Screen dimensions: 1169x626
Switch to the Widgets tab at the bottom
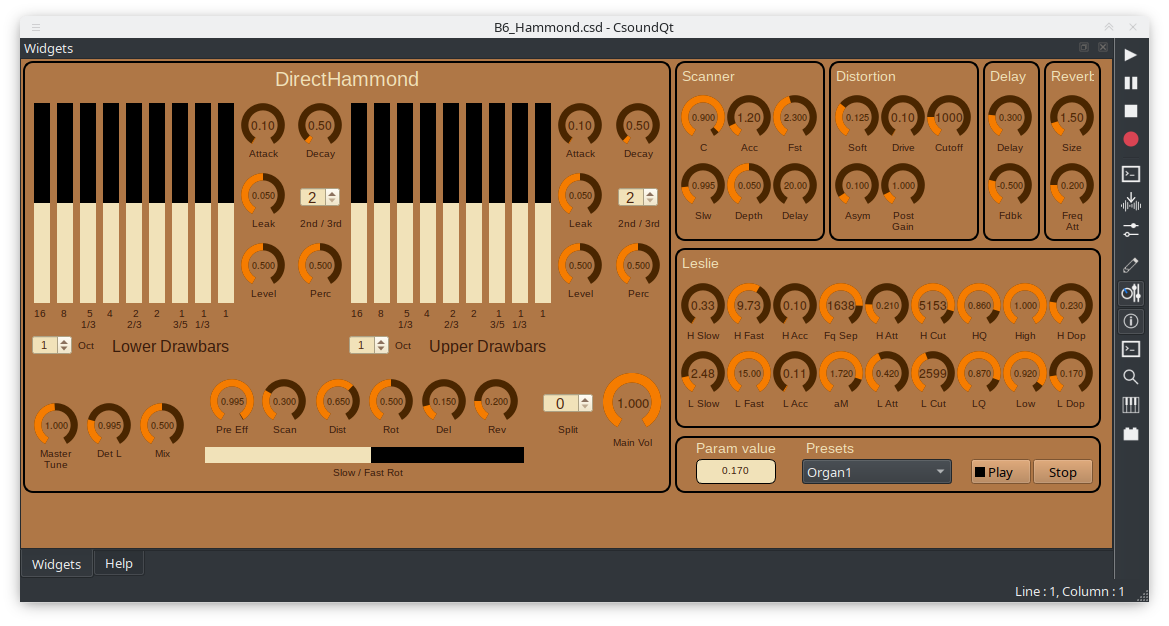tap(57, 564)
